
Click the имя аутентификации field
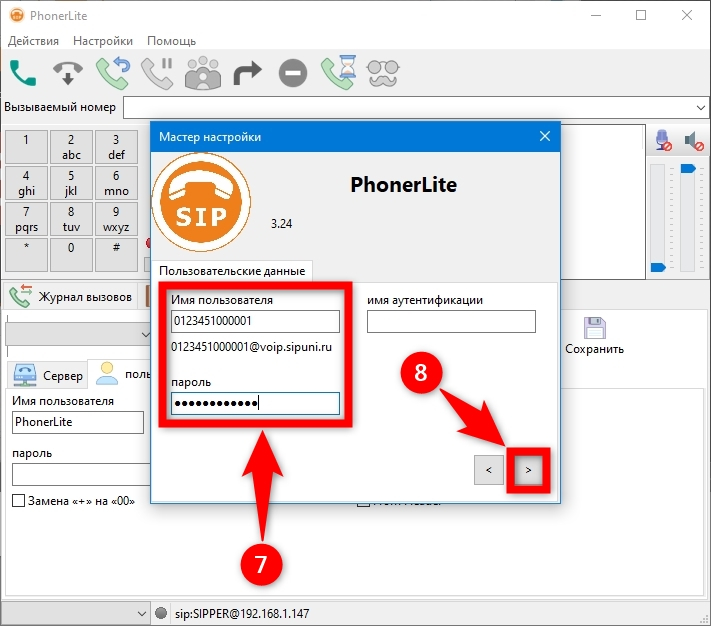451,321
